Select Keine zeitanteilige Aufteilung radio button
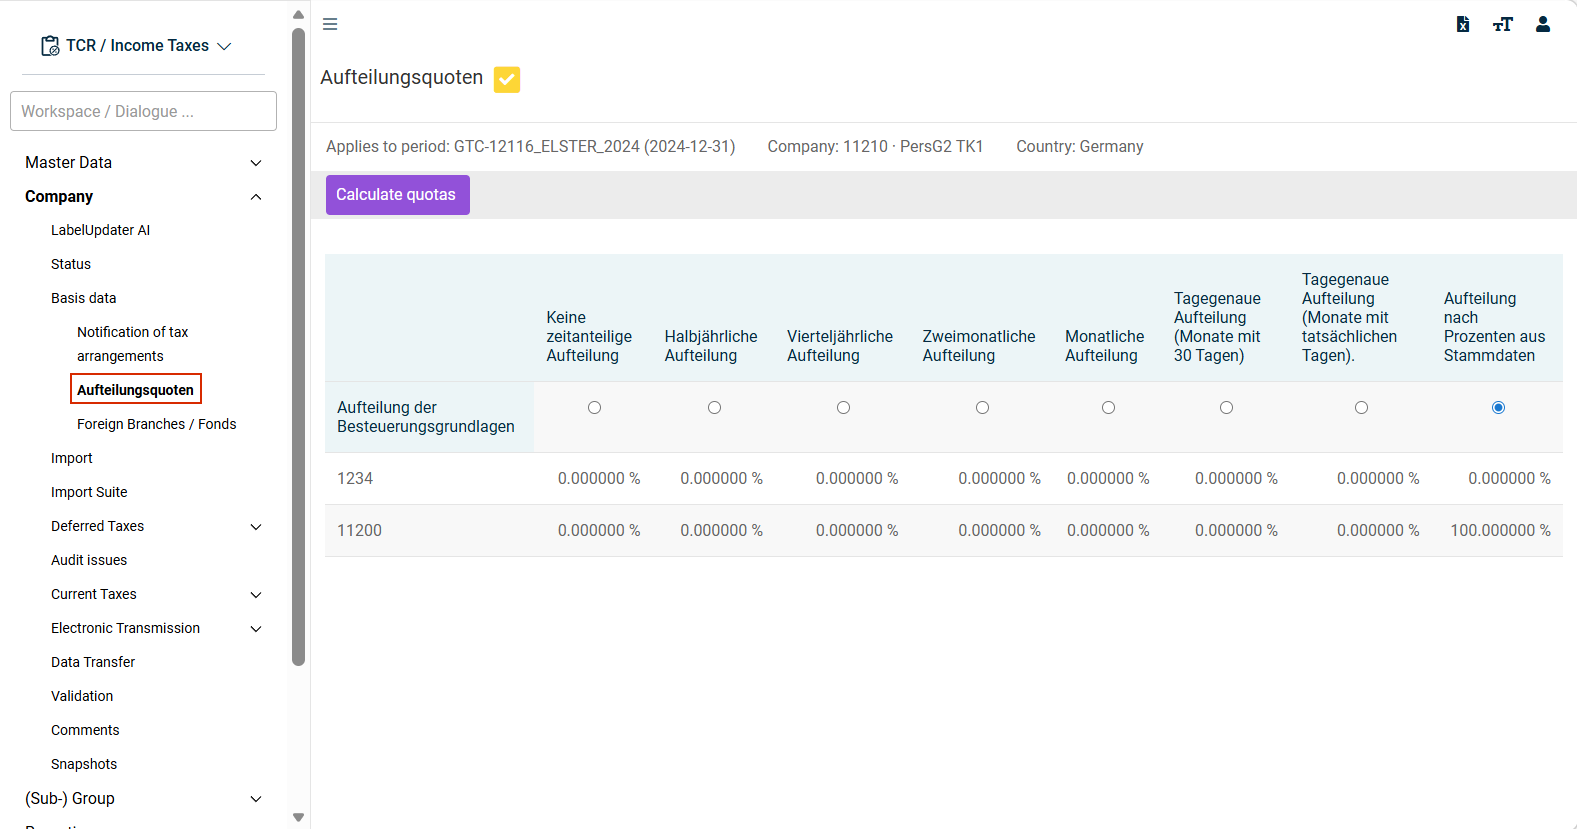The height and width of the screenshot is (829, 1577). click(x=594, y=407)
